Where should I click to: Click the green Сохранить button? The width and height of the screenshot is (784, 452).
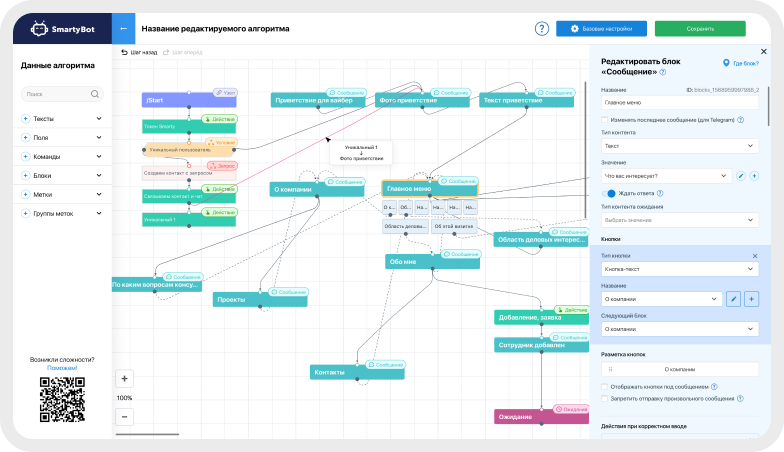700,28
